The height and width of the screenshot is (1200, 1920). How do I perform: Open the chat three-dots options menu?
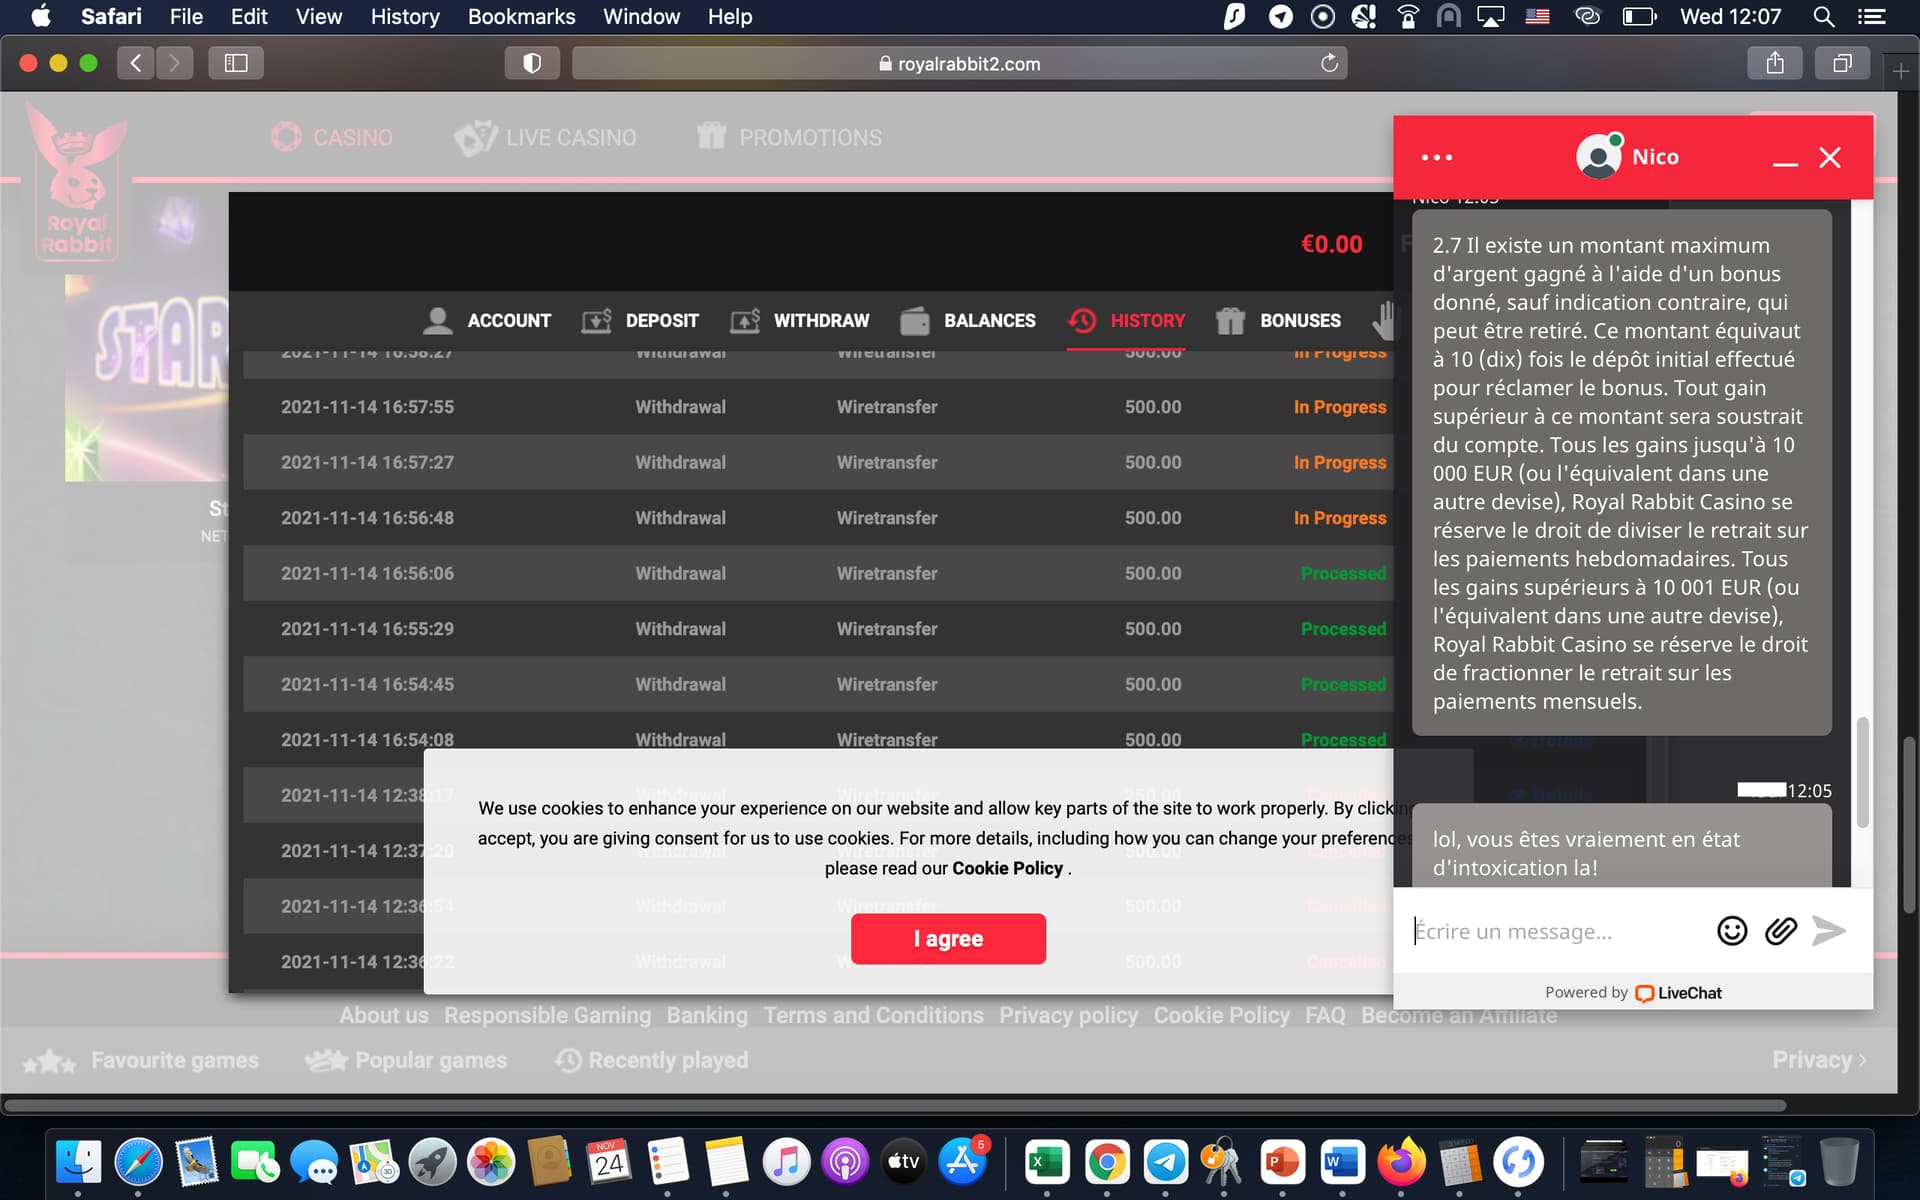coord(1436,158)
